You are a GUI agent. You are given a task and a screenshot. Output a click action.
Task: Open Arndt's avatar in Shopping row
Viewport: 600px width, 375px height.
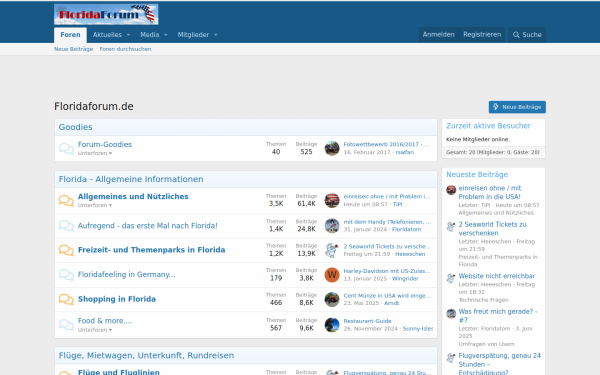click(x=332, y=299)
